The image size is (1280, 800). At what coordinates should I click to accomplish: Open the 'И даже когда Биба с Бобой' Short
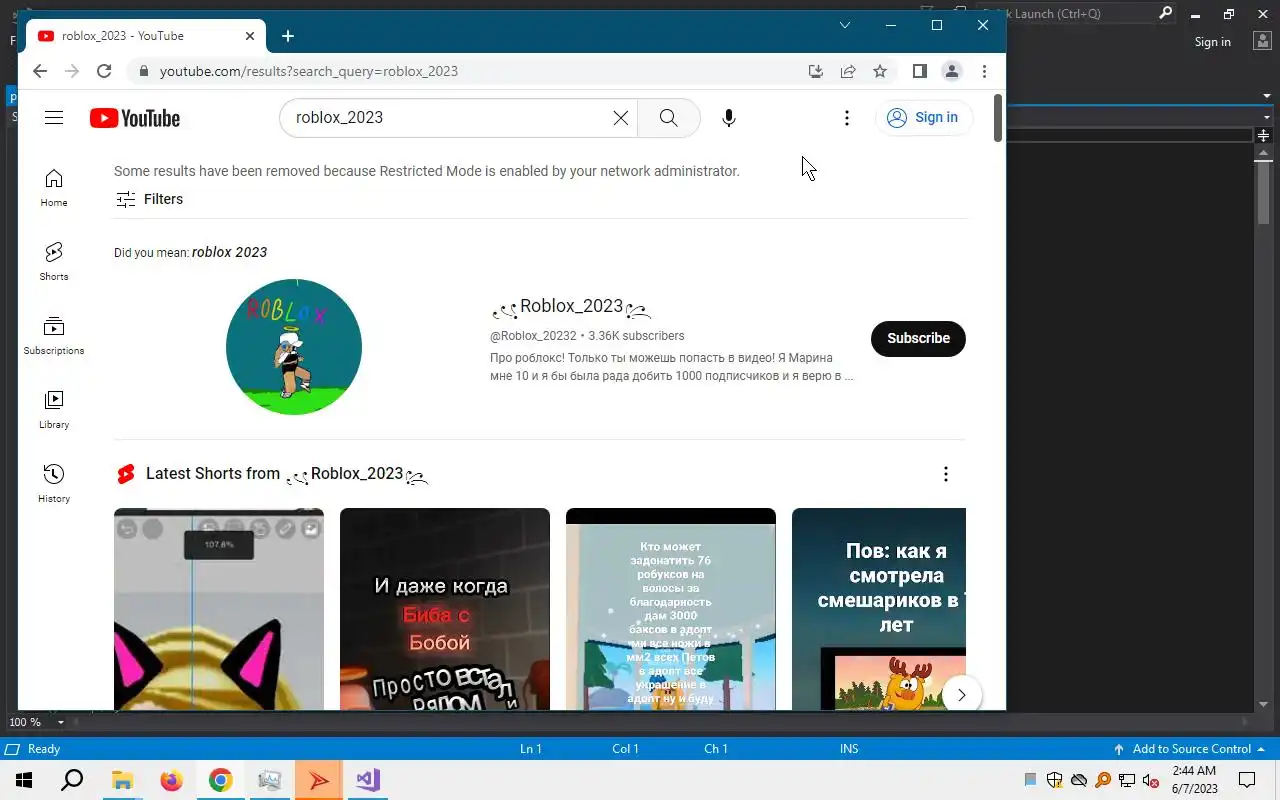point(445,609)
